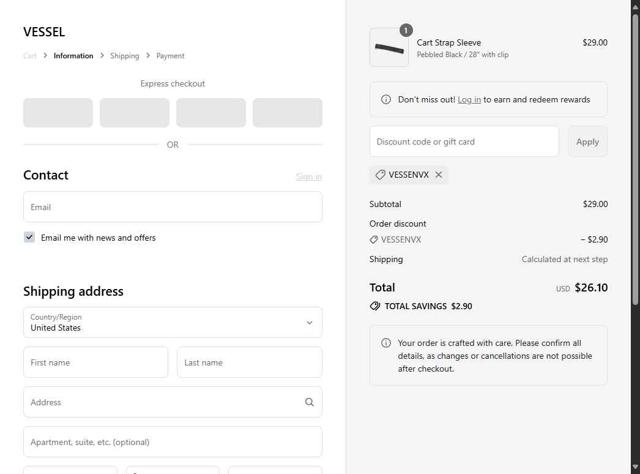
Task: Uncheck Email me with news and offers
Action: point(29,237)
